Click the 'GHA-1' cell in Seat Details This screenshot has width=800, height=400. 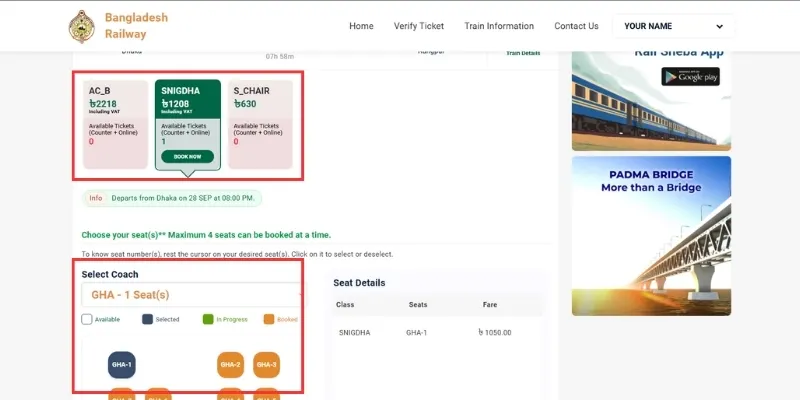coord(416,333)
